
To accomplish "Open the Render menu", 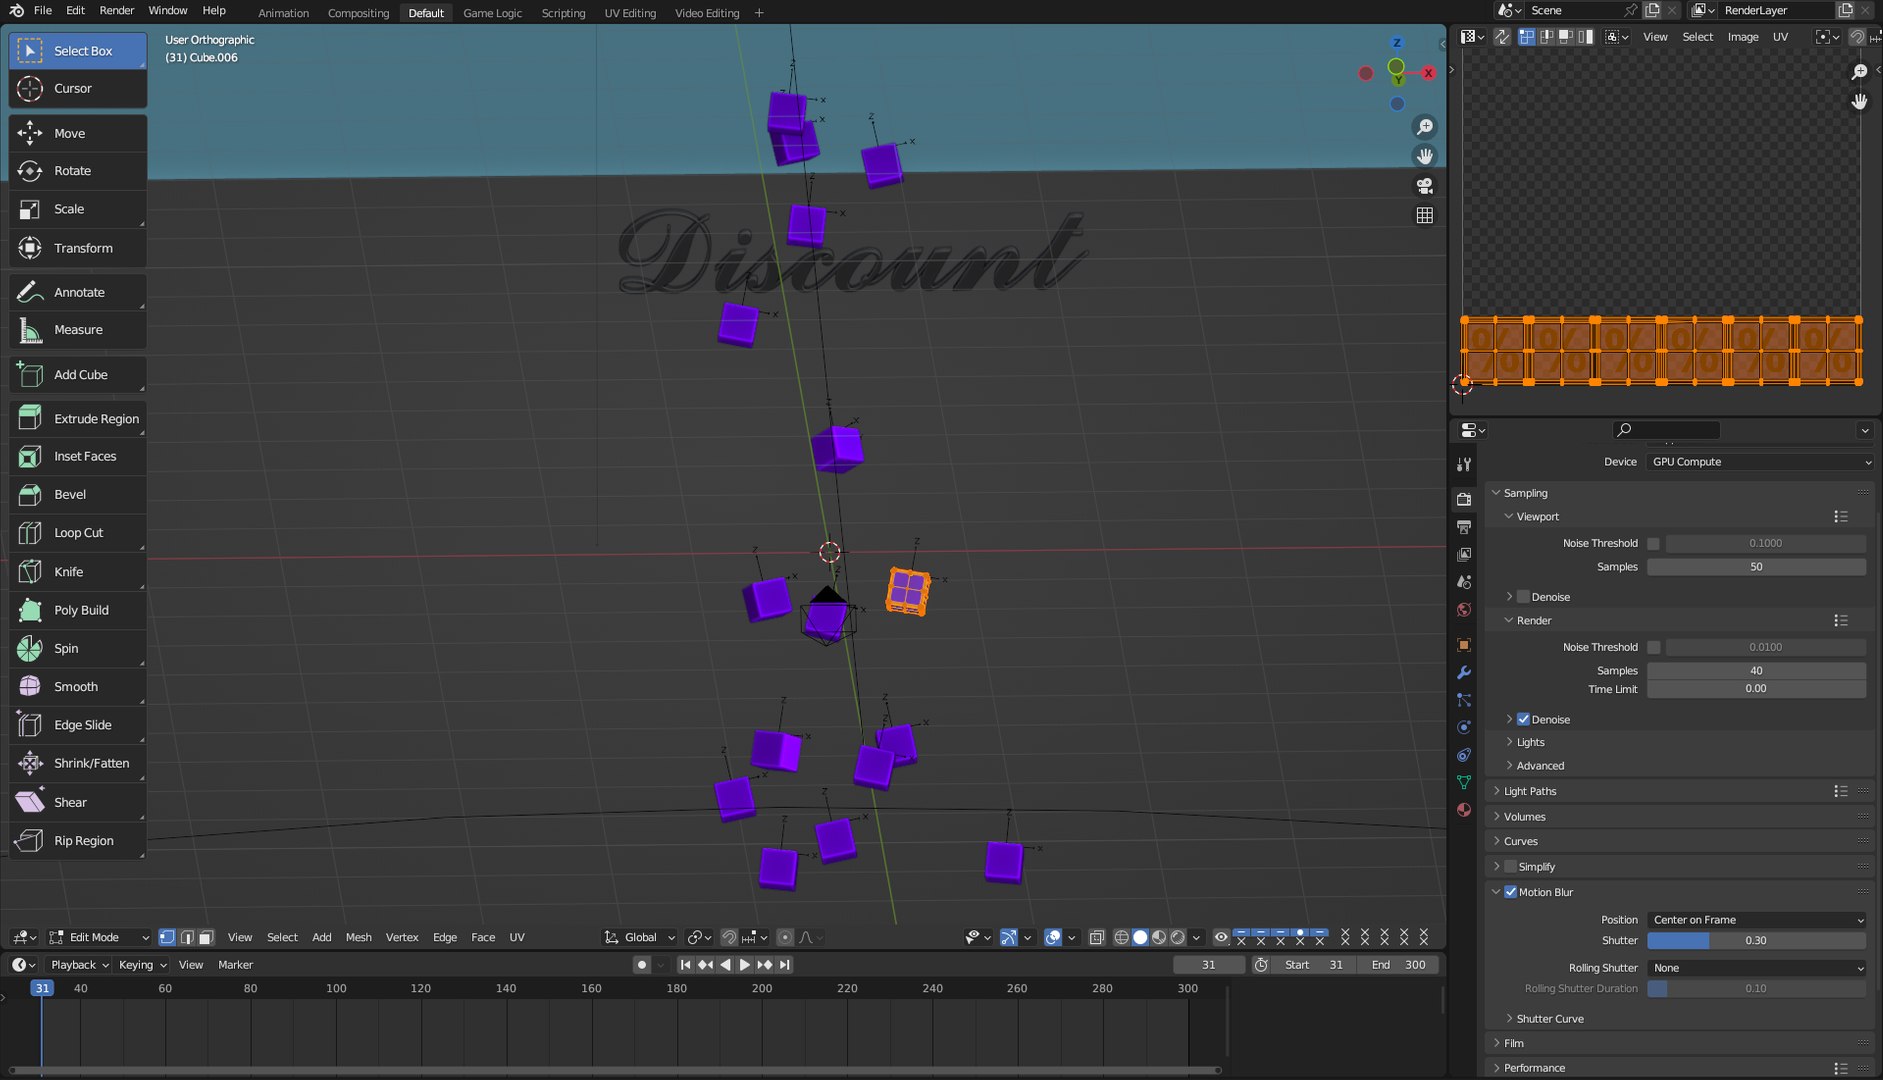I will [x=116, y=10].
